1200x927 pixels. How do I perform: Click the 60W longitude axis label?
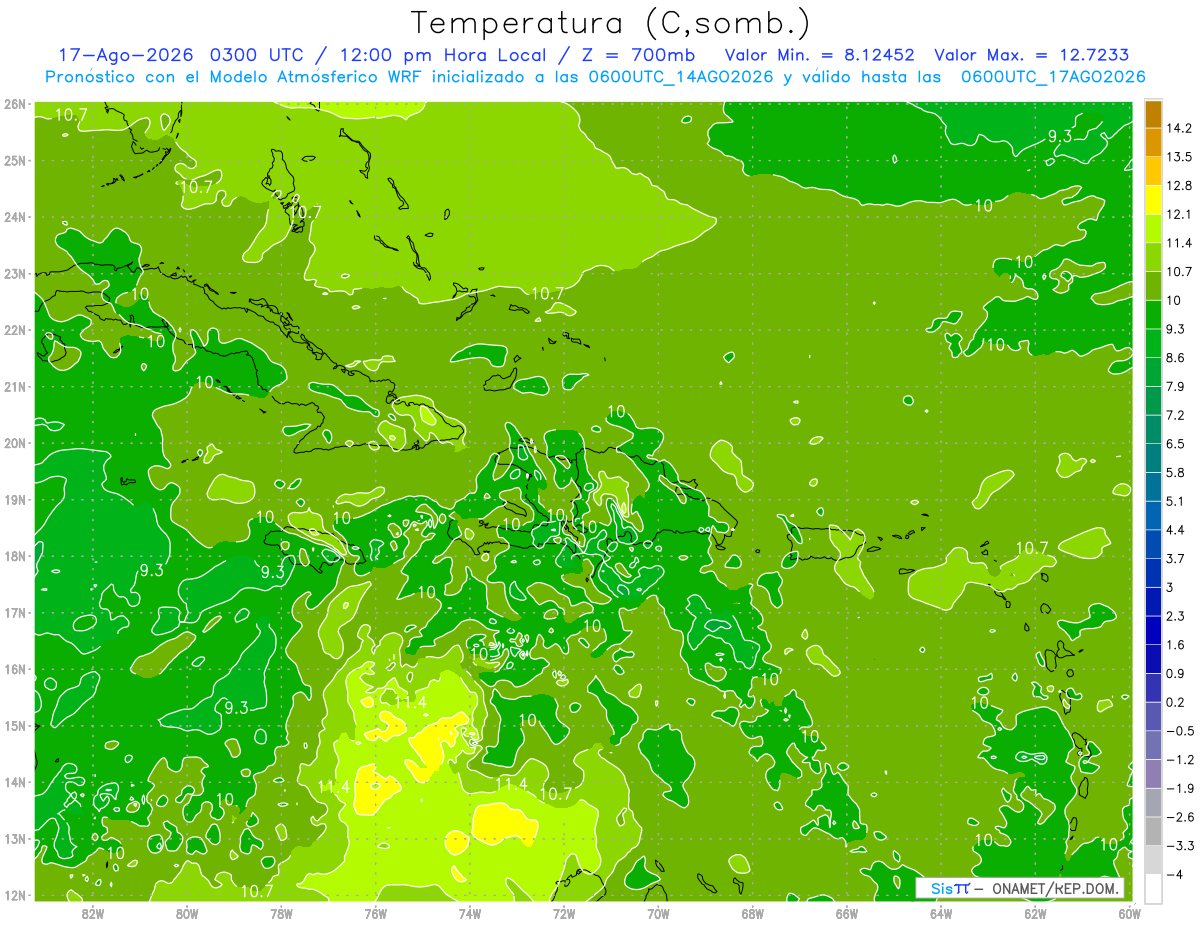(x=1129, y=913)
